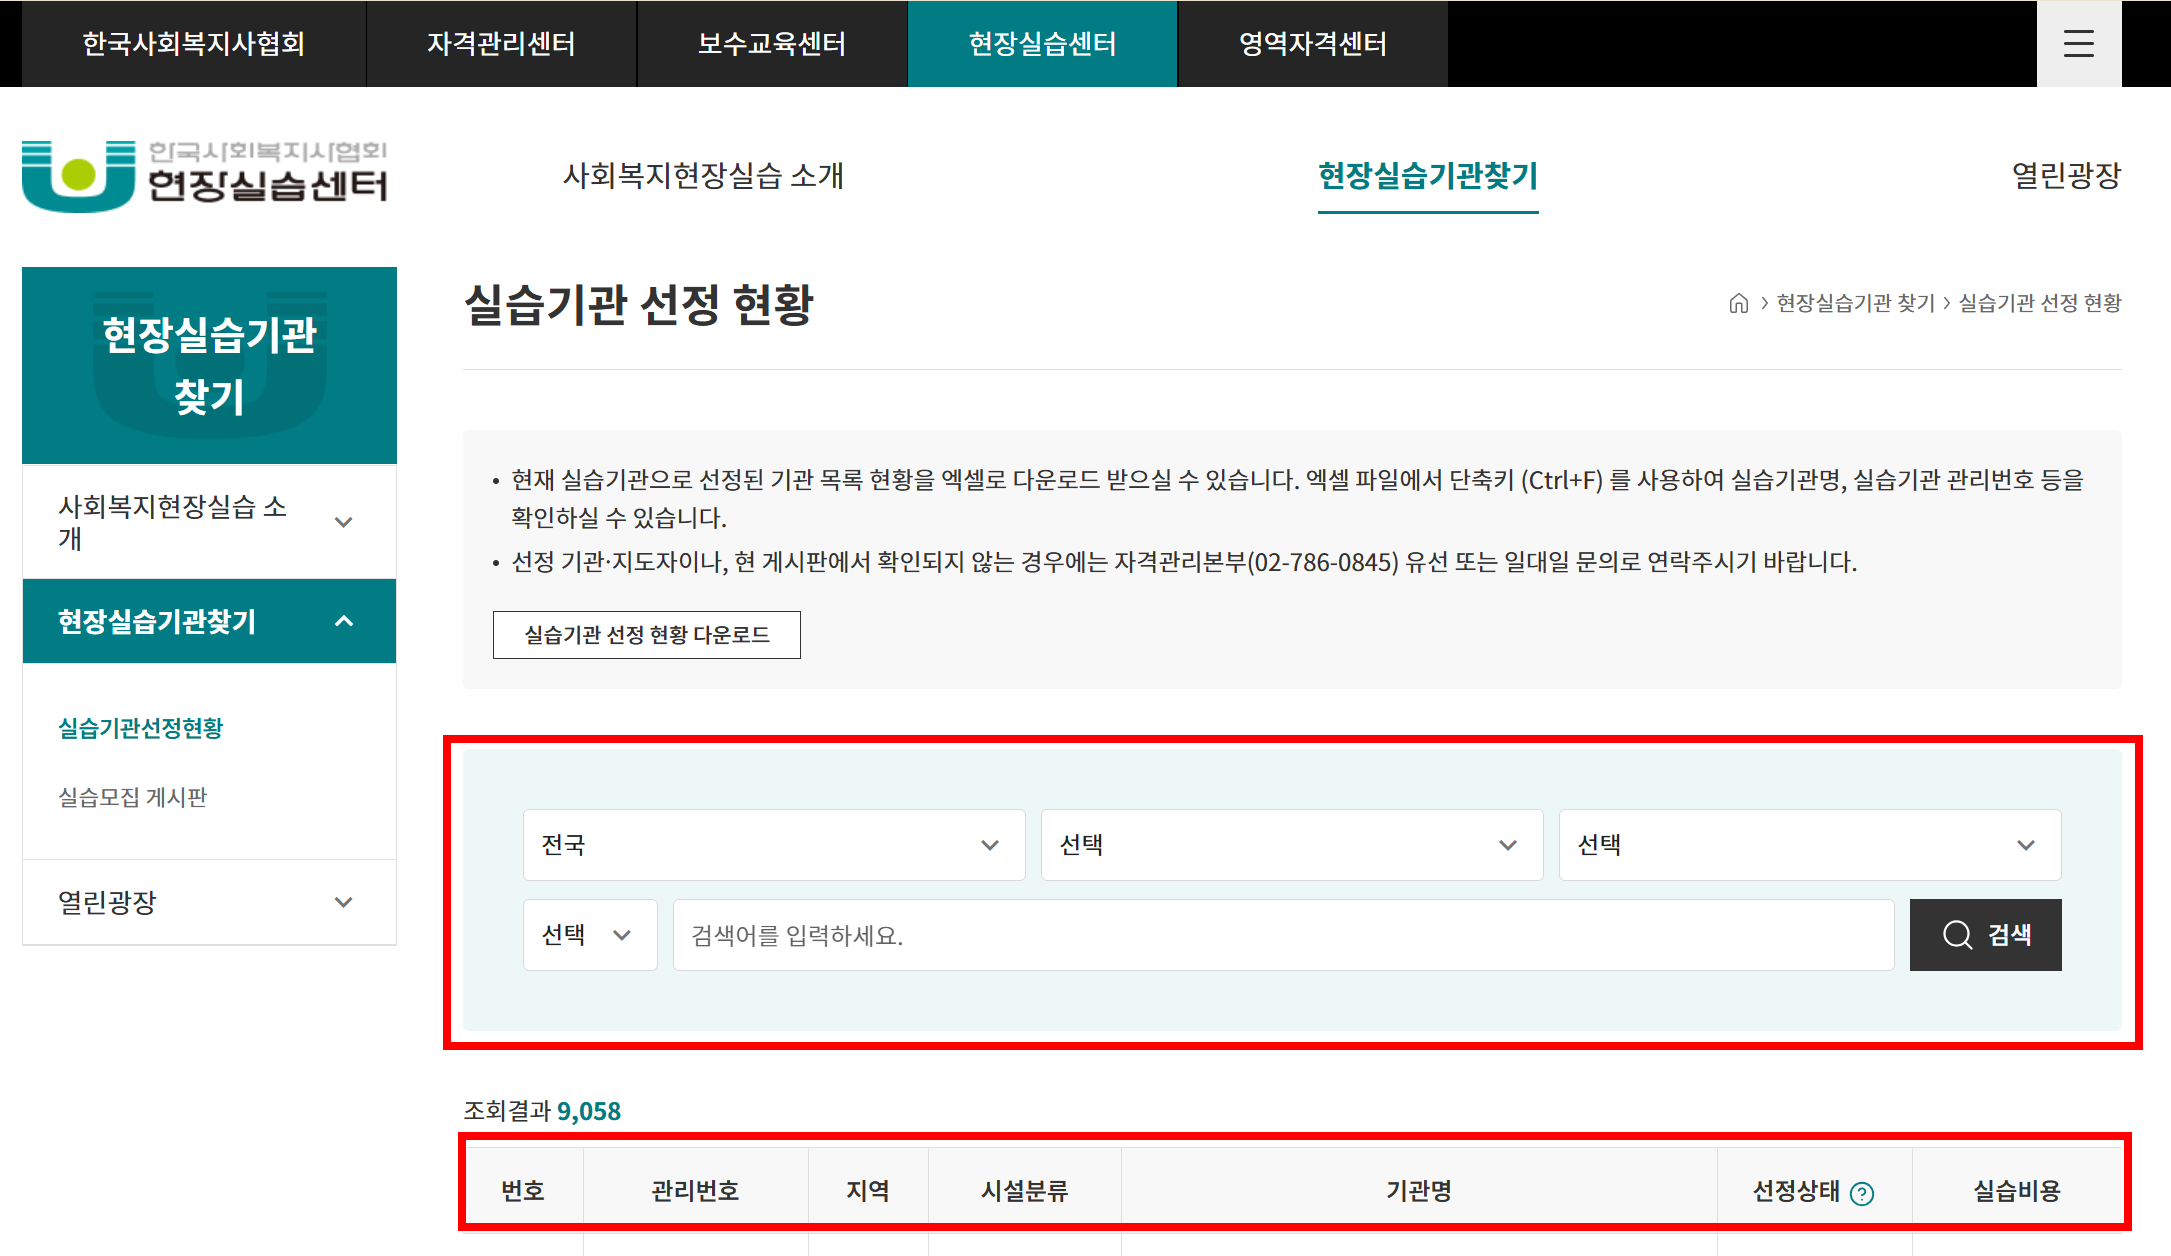Open the small 선택 search-type dropdown
This screenshot has height=1256, width=2171.
pos(589,934)
